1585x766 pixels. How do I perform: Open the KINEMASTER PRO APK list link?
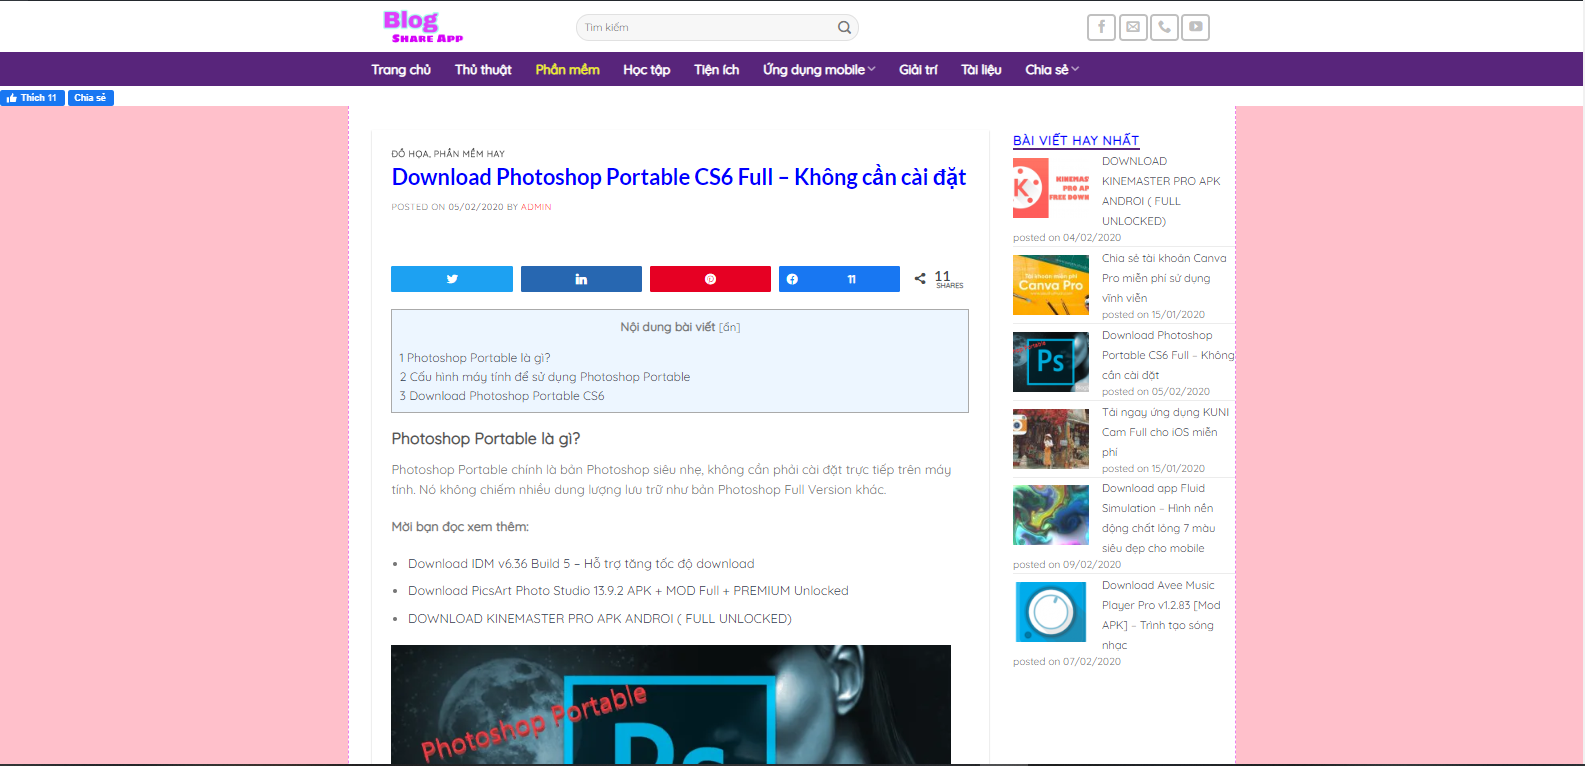click(x=600, y=619)
